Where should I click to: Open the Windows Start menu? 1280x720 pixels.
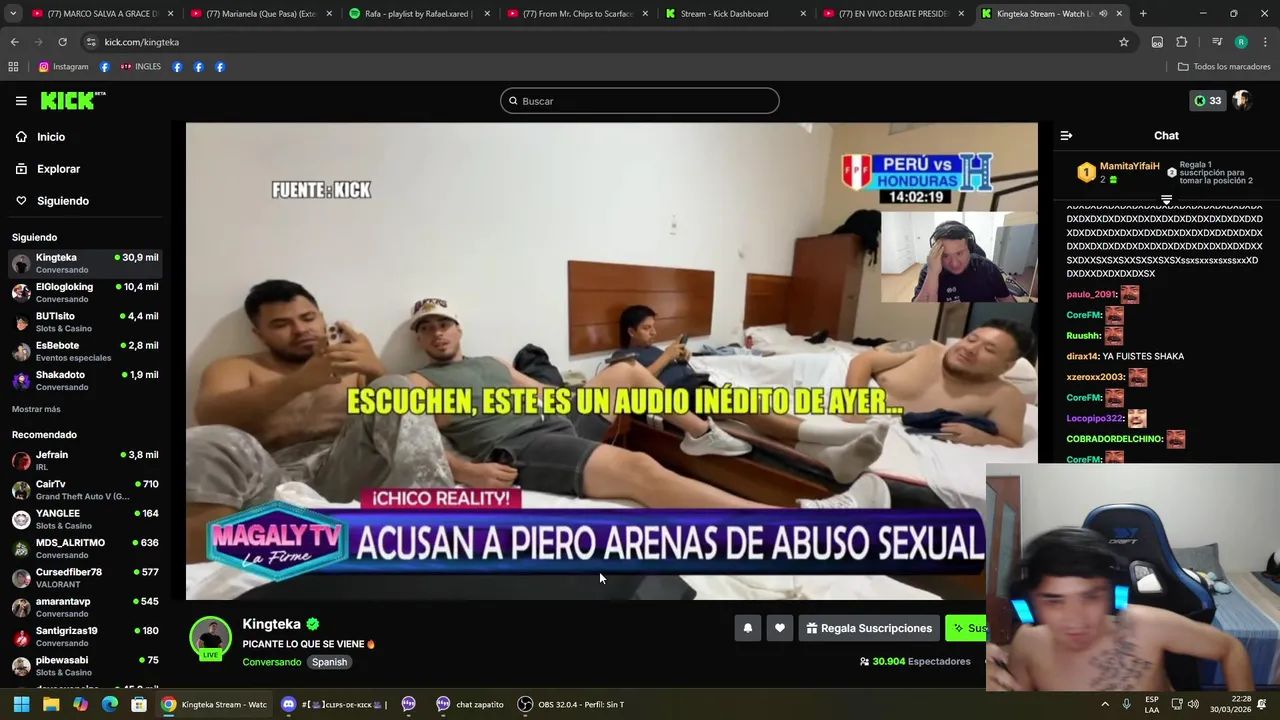[x=21, y=704]
